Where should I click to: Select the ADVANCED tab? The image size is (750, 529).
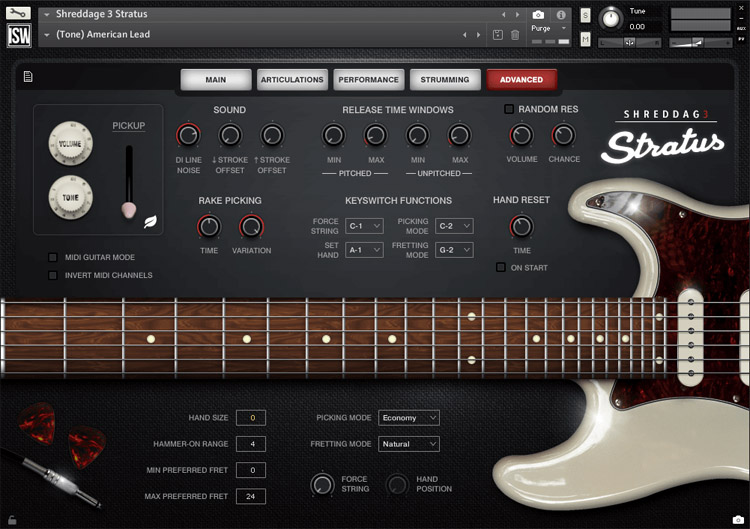(x=521, y=79)
